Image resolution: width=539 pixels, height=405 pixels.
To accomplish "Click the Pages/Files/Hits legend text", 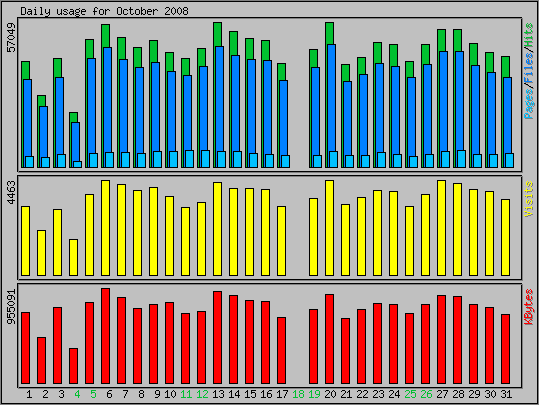I will (529, 71).
